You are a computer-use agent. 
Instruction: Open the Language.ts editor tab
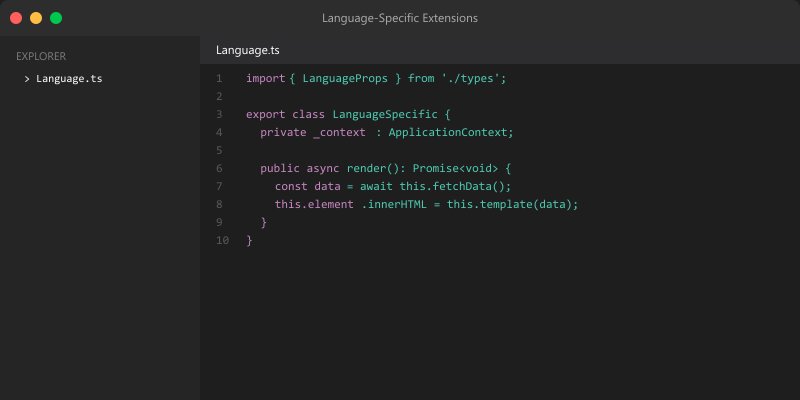click(247, 50)
